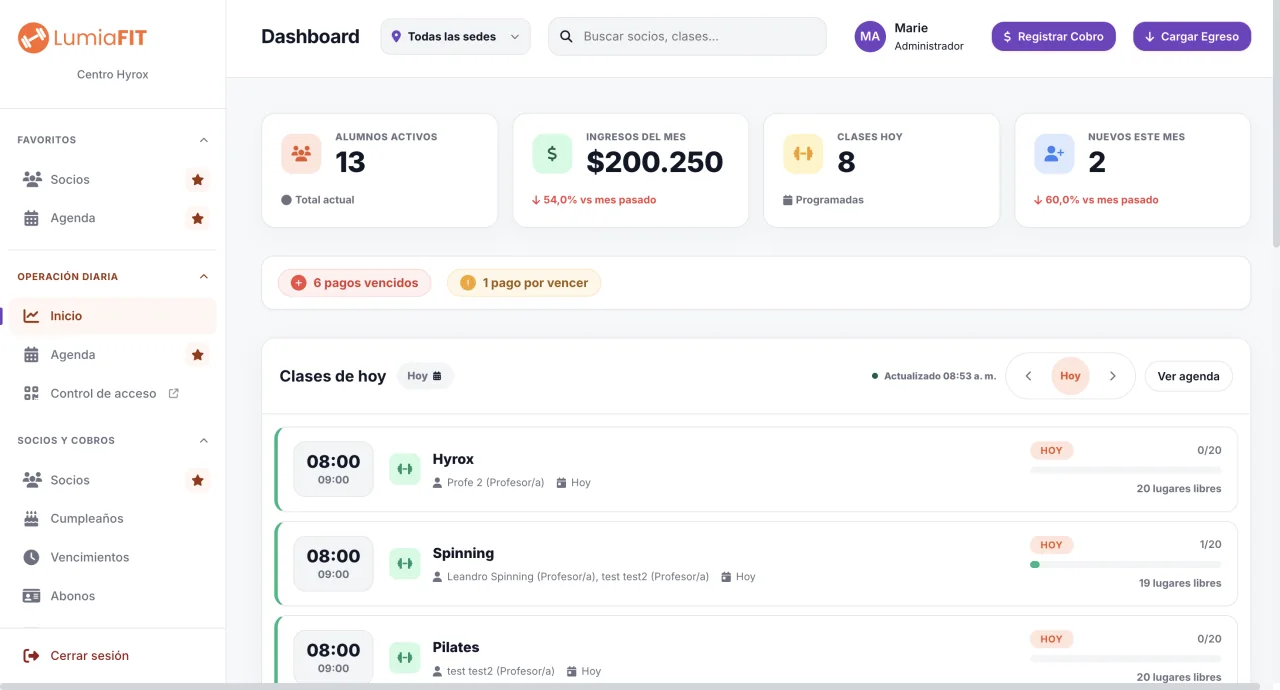Click the magnifying glass search icon

pos(566,37)
